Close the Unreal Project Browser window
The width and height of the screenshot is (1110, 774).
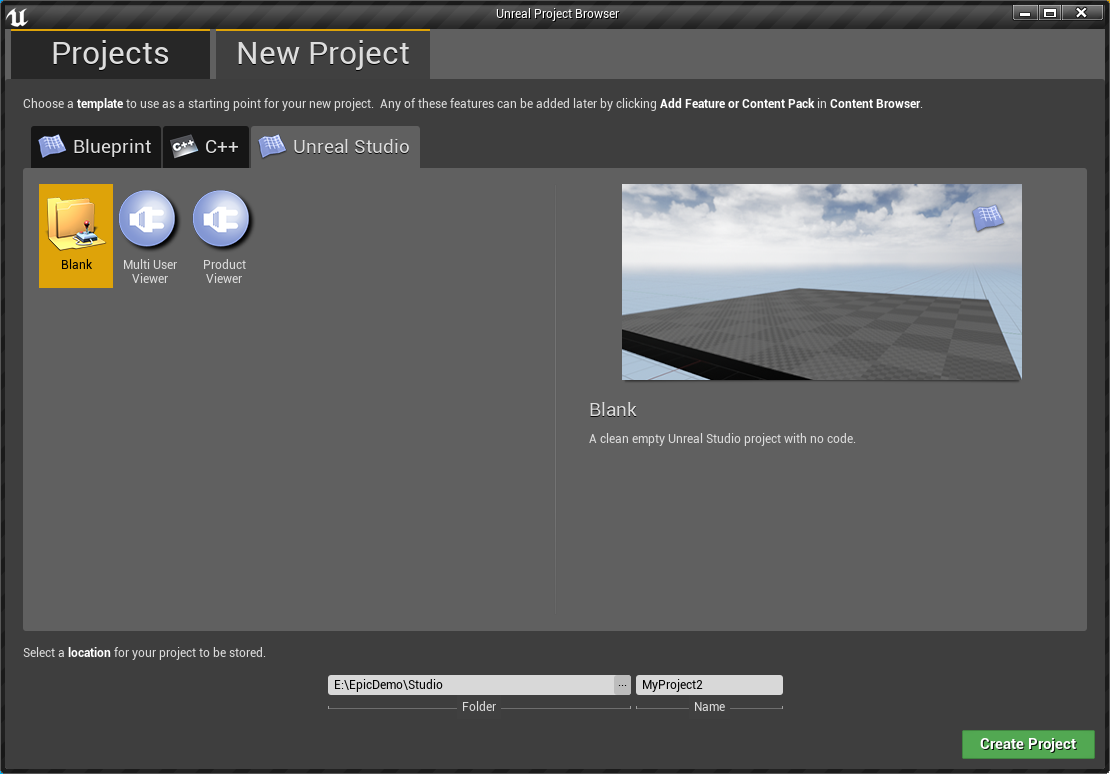[x=1081, y=13]
